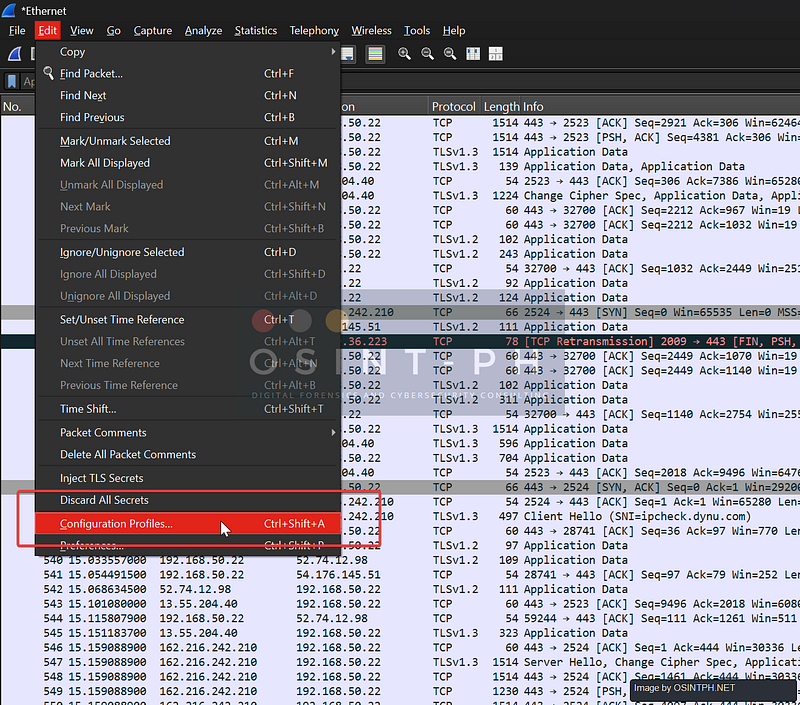Open the Help menu
The image size is (800, 705).
454,31
